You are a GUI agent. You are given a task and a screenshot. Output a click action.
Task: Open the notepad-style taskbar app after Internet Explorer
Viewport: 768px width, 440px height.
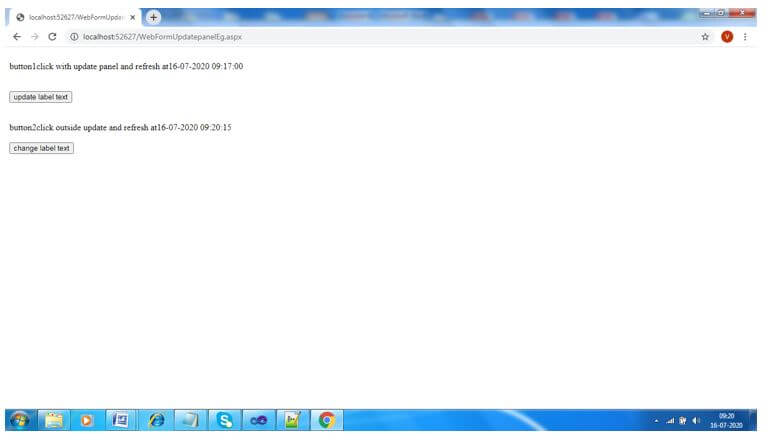[190, 420]
